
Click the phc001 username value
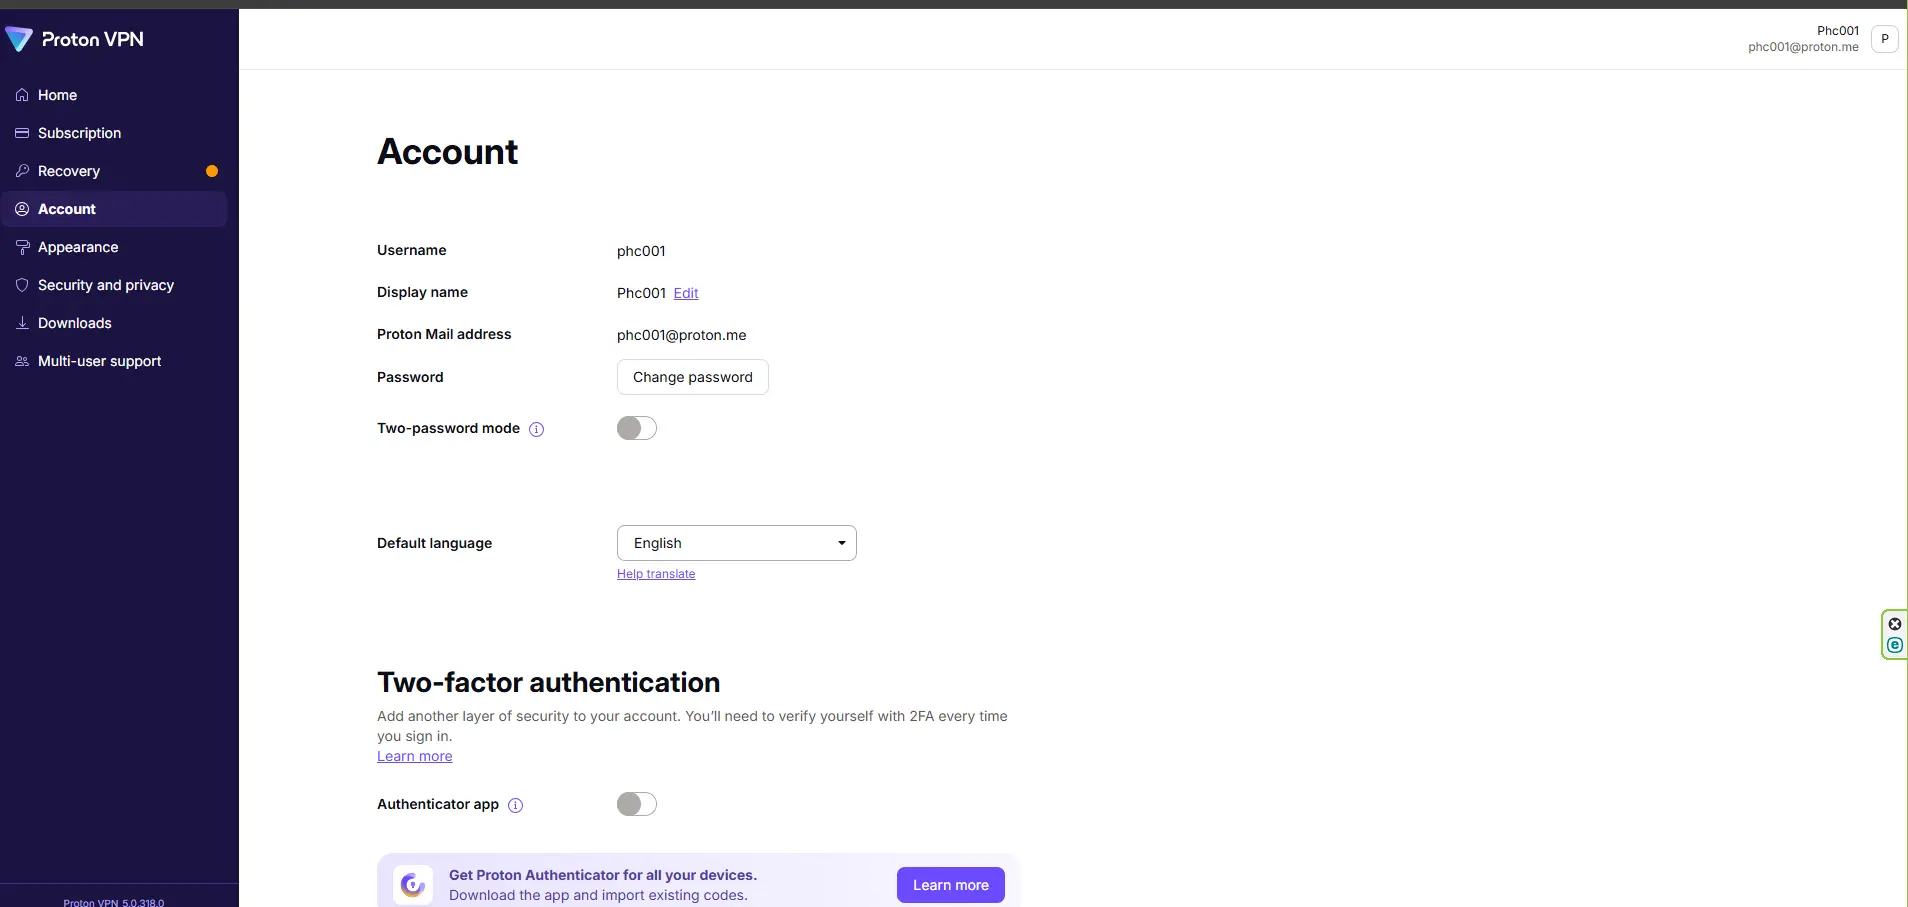[x=641, y=251]
